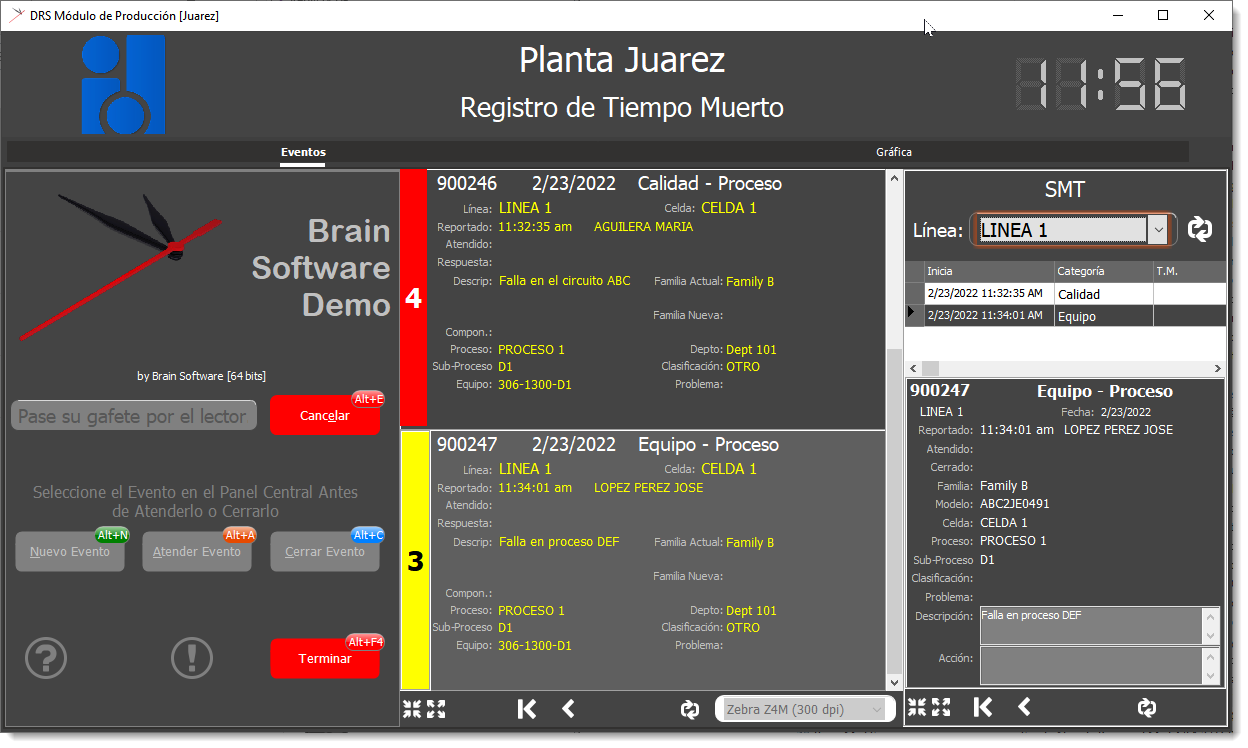
Task: Click the exclamation mark alert icon
Action: tap(192, 657)
